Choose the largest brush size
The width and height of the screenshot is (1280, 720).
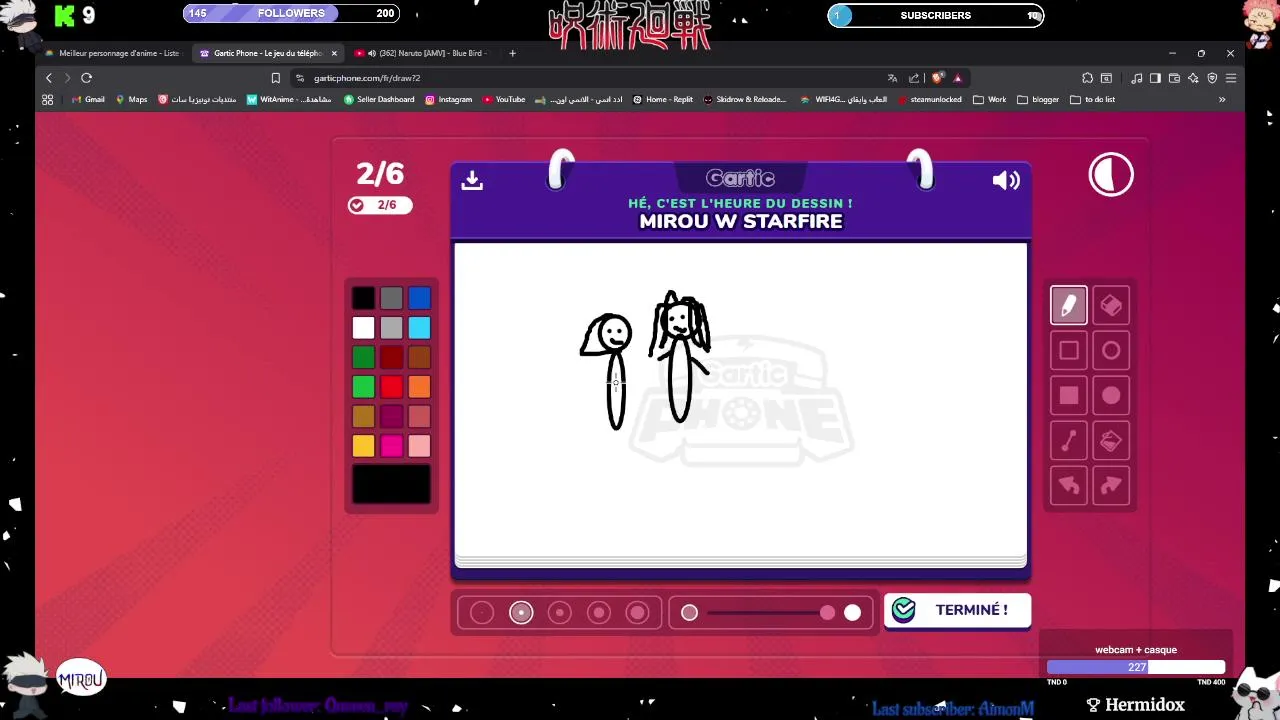pos(638,613)
